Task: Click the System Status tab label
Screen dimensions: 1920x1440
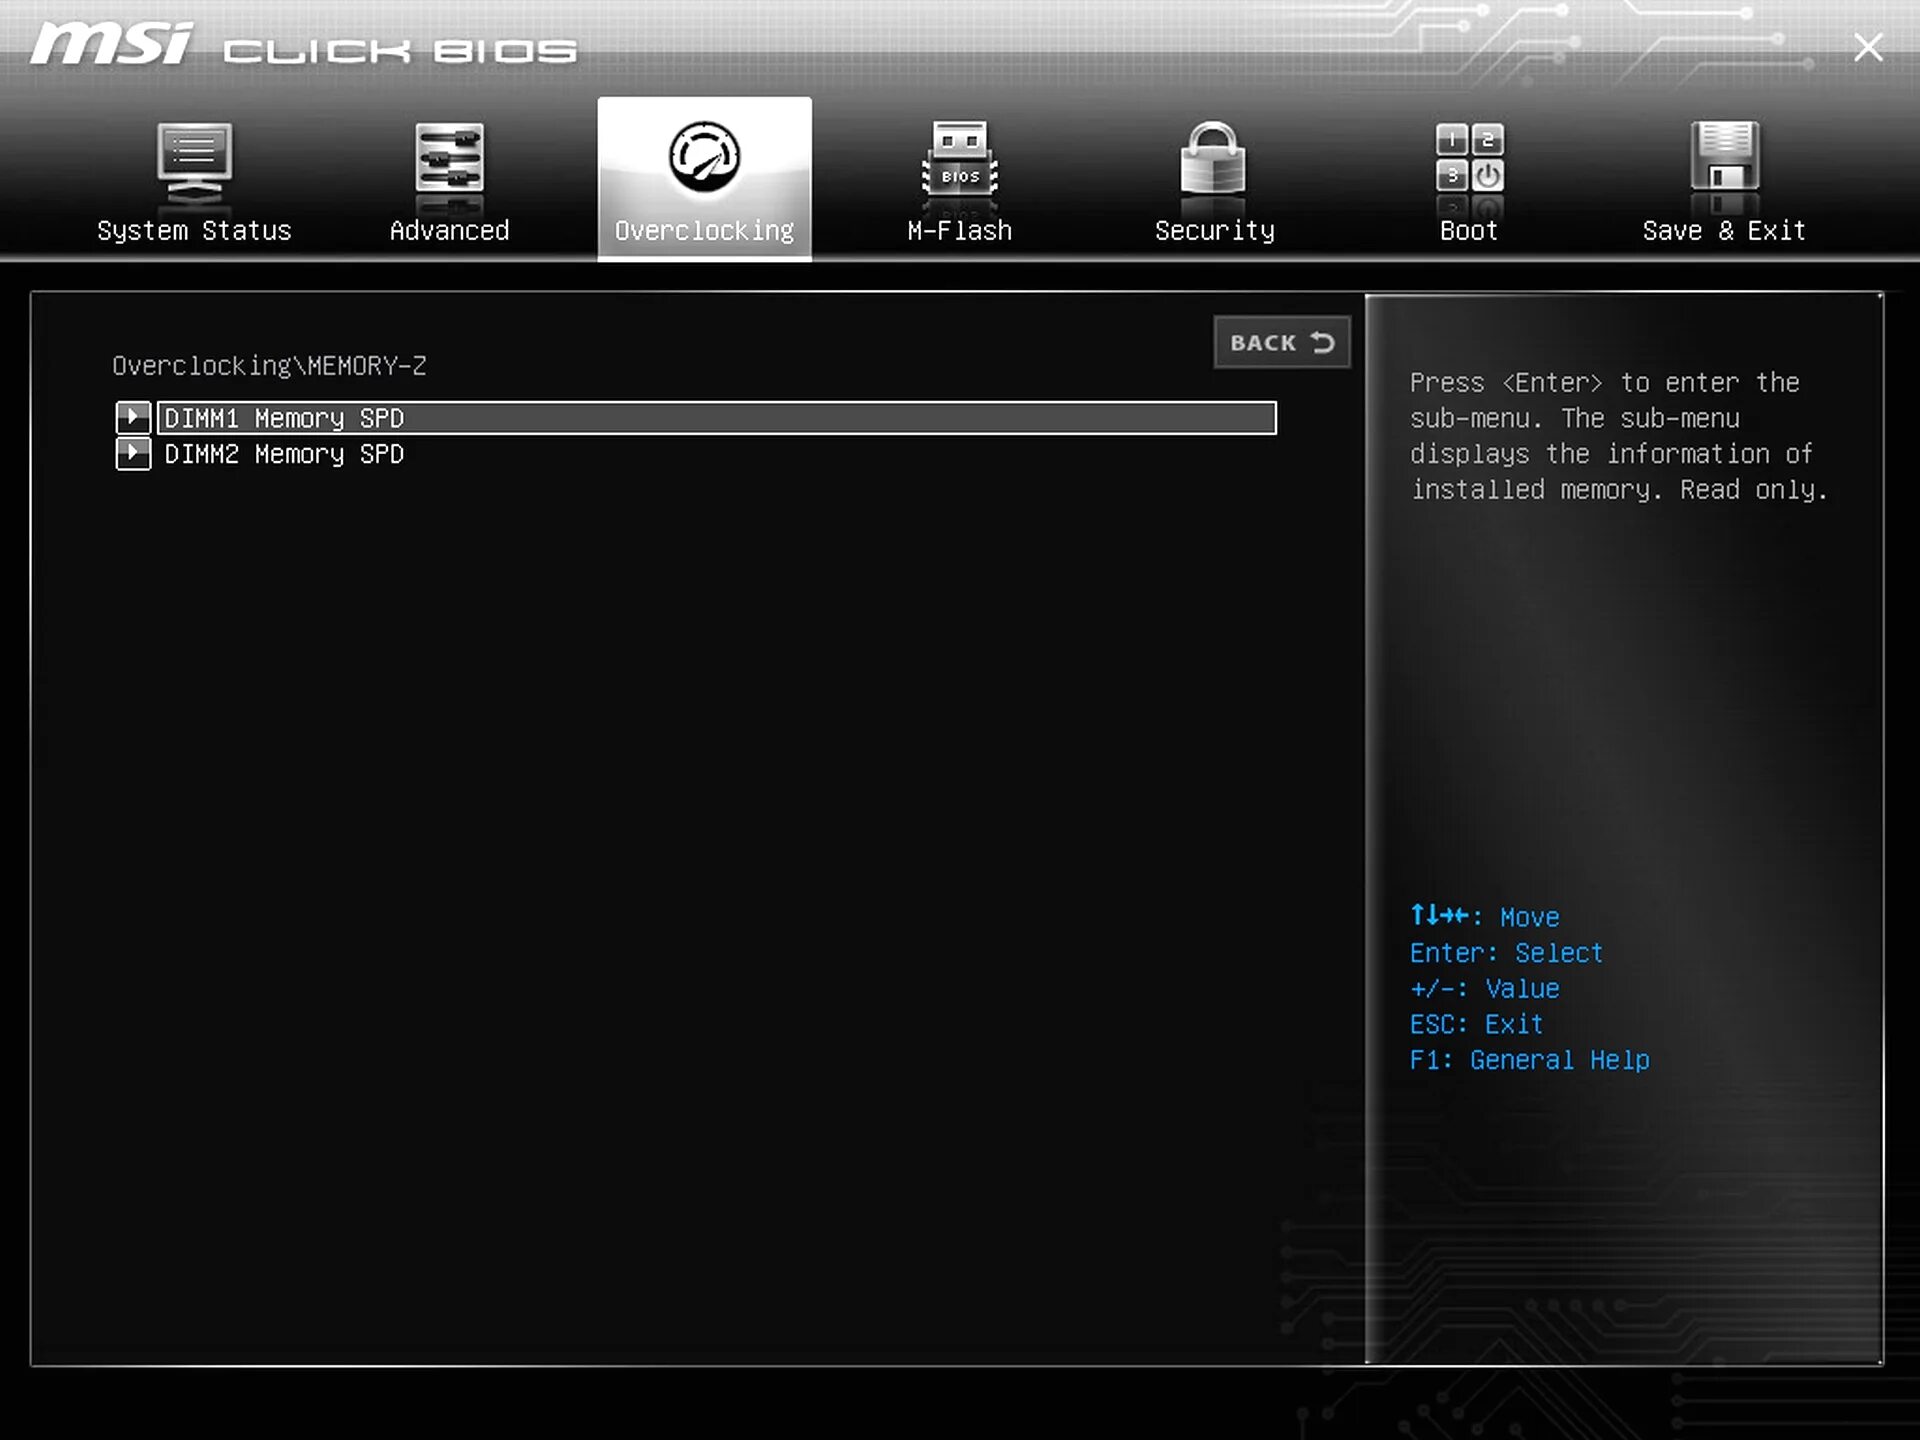Action: tap(194, 231)
